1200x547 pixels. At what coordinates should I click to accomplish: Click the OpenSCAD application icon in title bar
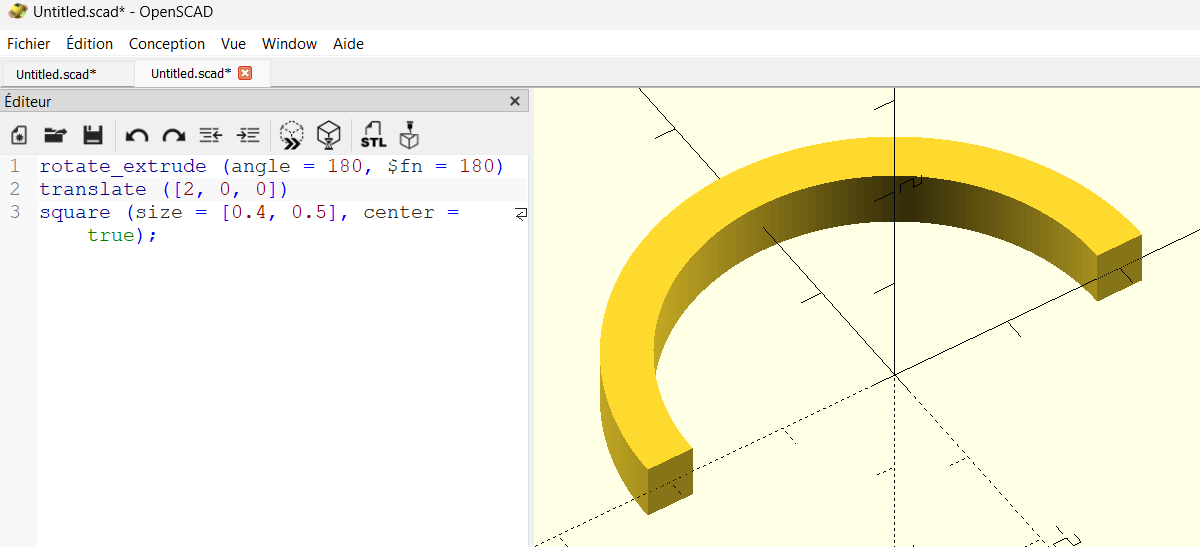17,12
